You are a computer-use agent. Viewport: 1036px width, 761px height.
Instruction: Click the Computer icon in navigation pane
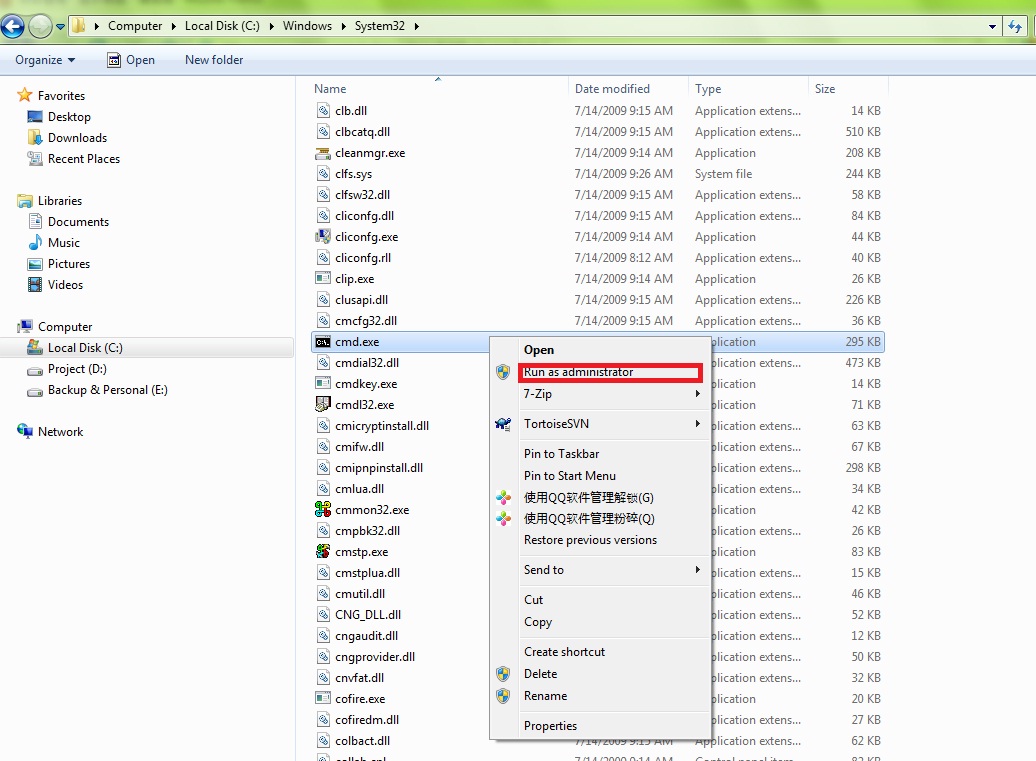coord(25,326)
